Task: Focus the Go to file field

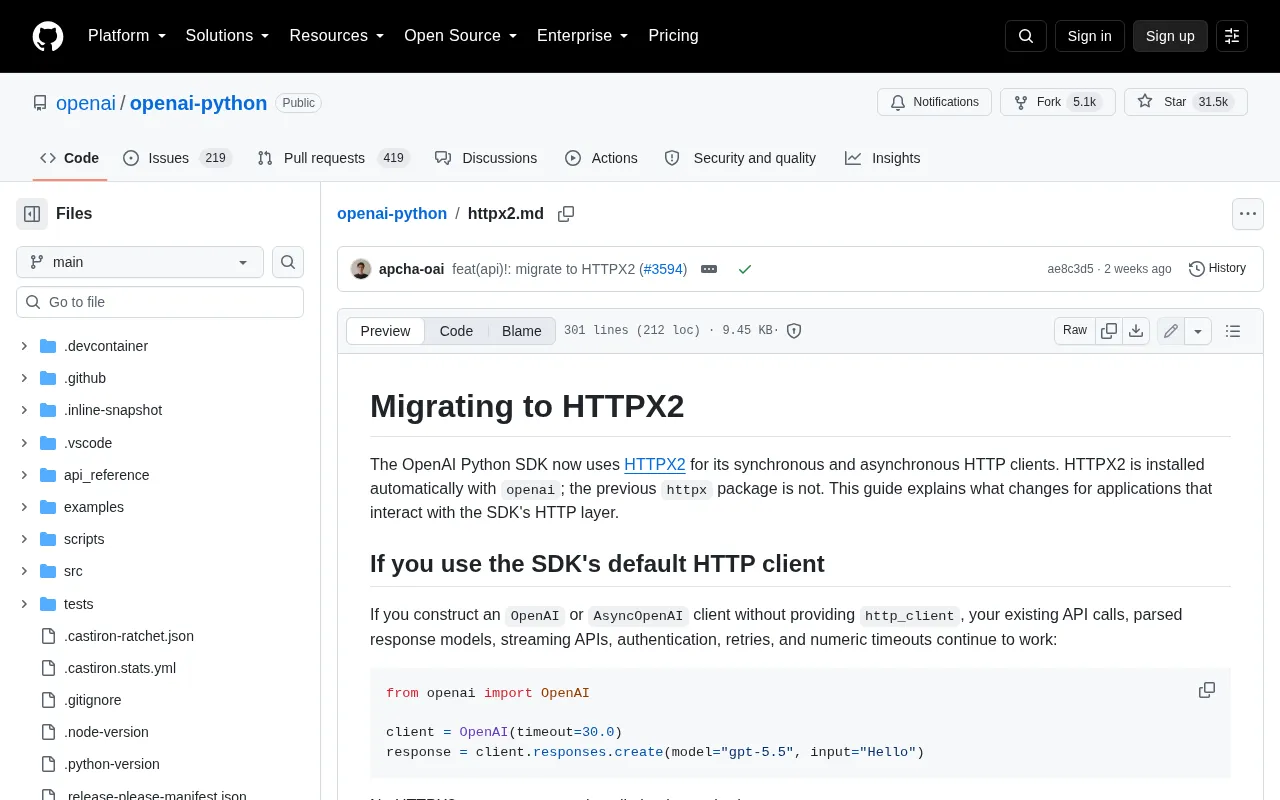Action: pyautogui.click(x=160, y=302)
